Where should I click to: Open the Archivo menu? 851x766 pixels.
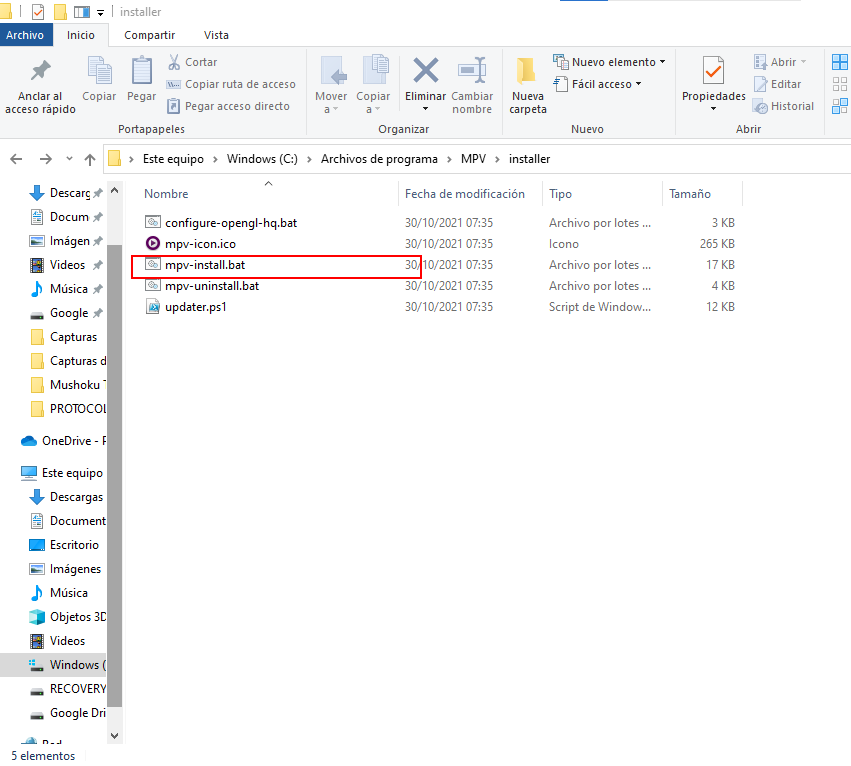26,34
